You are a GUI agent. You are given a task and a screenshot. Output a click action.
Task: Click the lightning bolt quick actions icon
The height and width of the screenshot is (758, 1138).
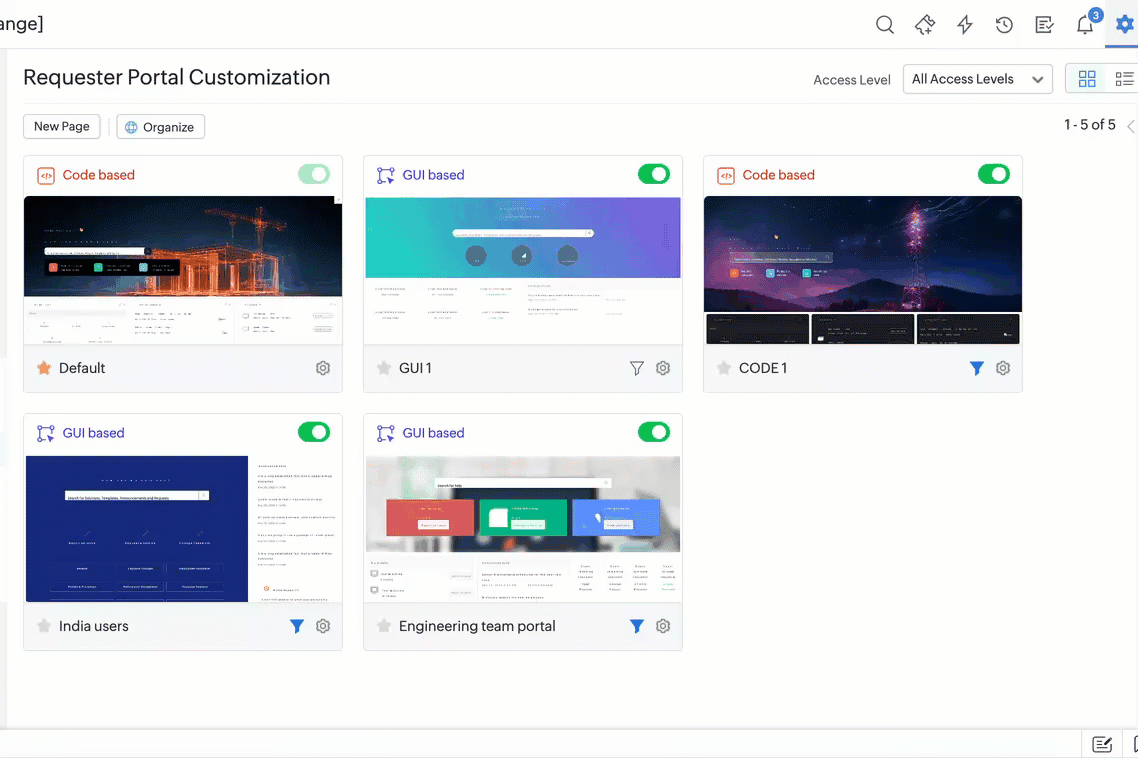pos(964,25)
